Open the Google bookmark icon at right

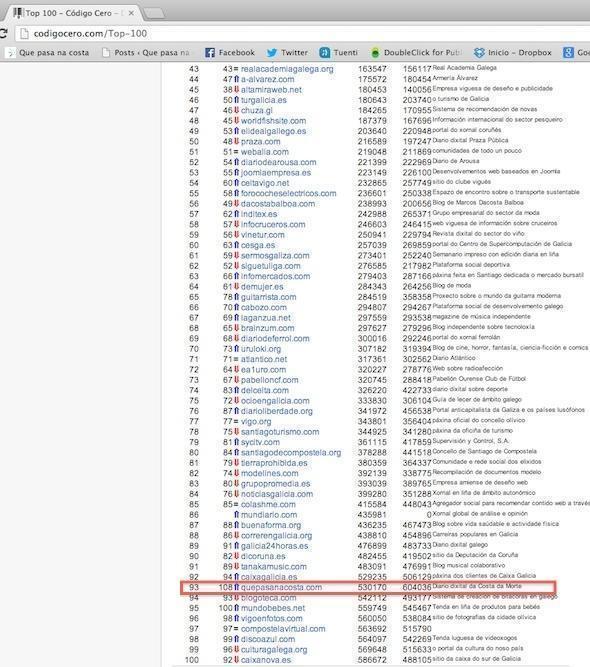click(568, 53)
